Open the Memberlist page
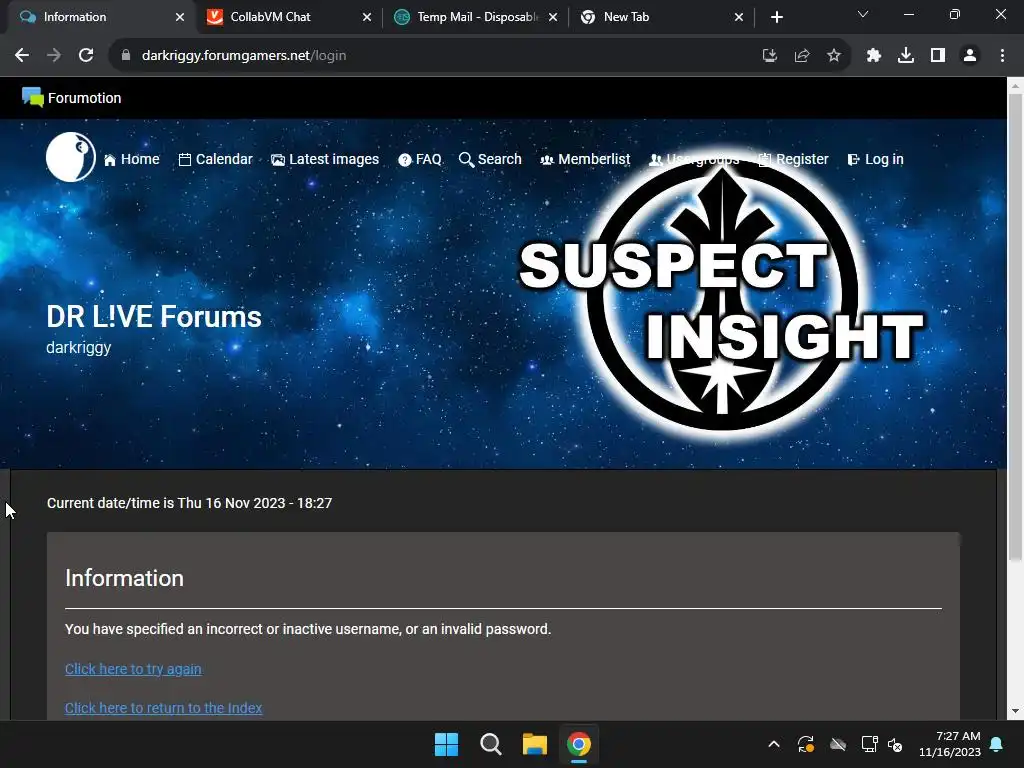The width and height of the screenshot is (1024, 768). (x=585, y=159)
